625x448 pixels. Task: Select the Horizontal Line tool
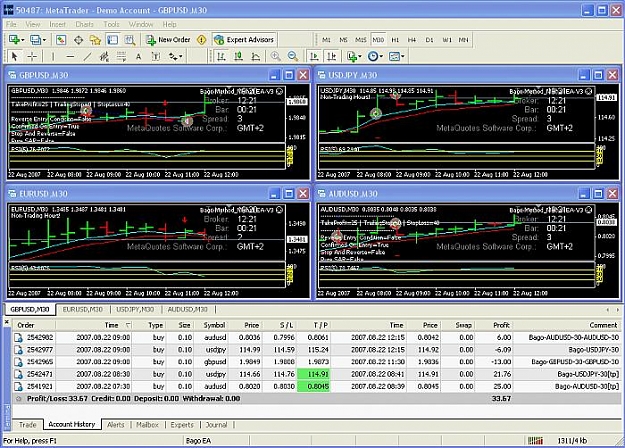pos(70,57)
